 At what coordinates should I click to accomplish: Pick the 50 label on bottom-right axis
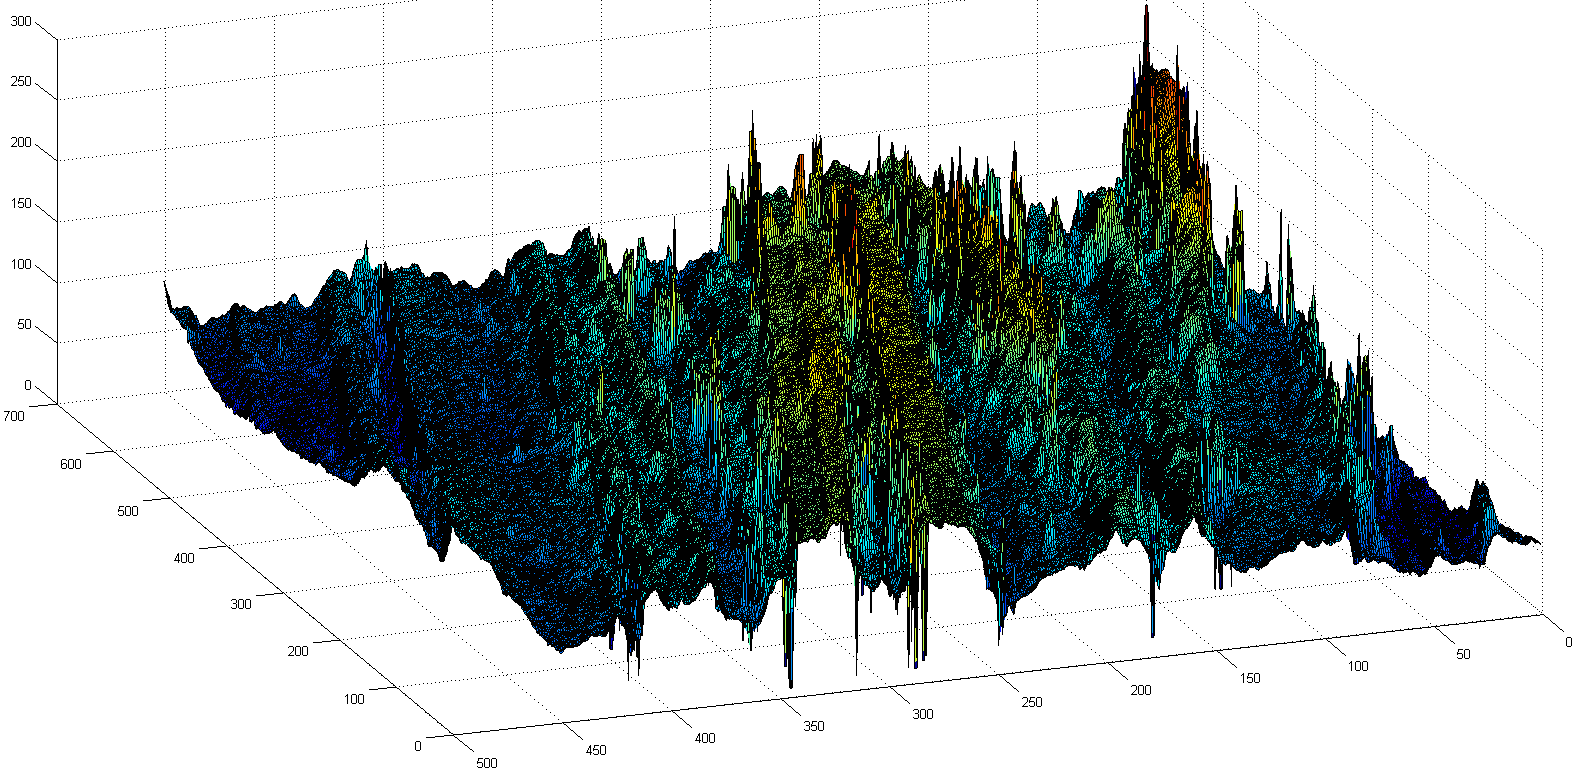[x=1462, y=654]
